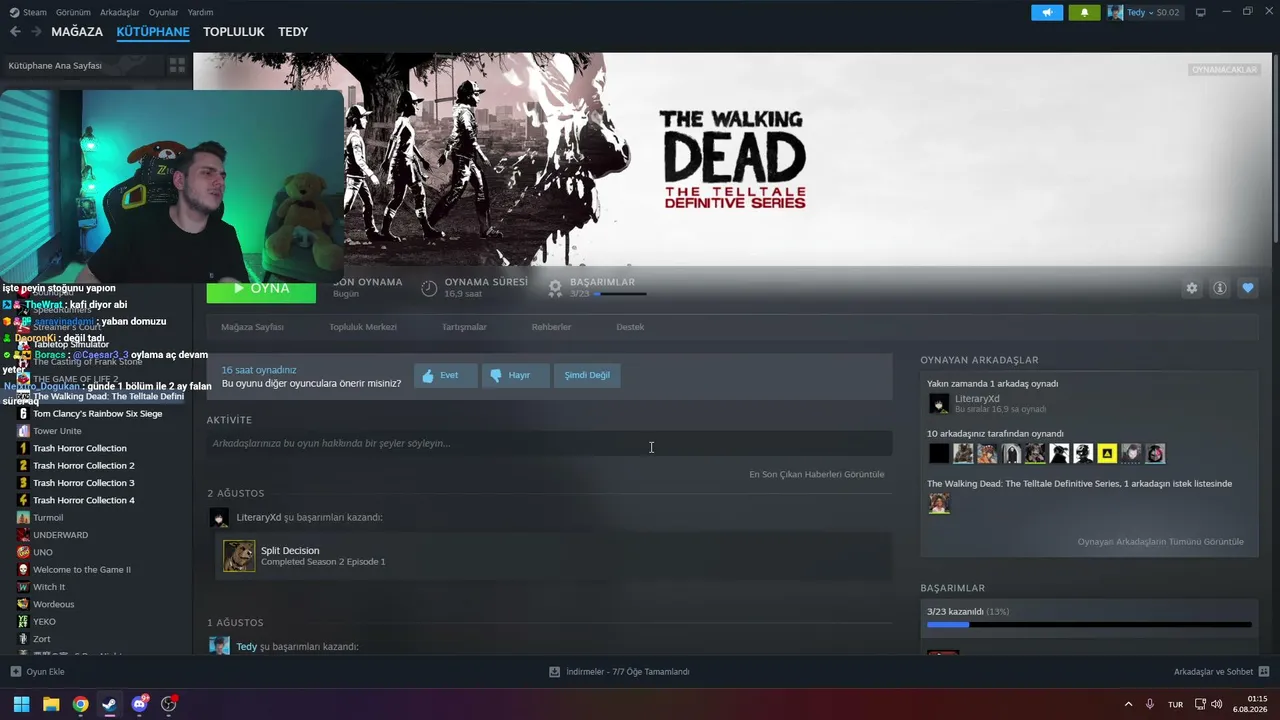1280x720 pixels.
Task: Open LiteraryXd's avatar in the activity feed
Action: point(219,517)
